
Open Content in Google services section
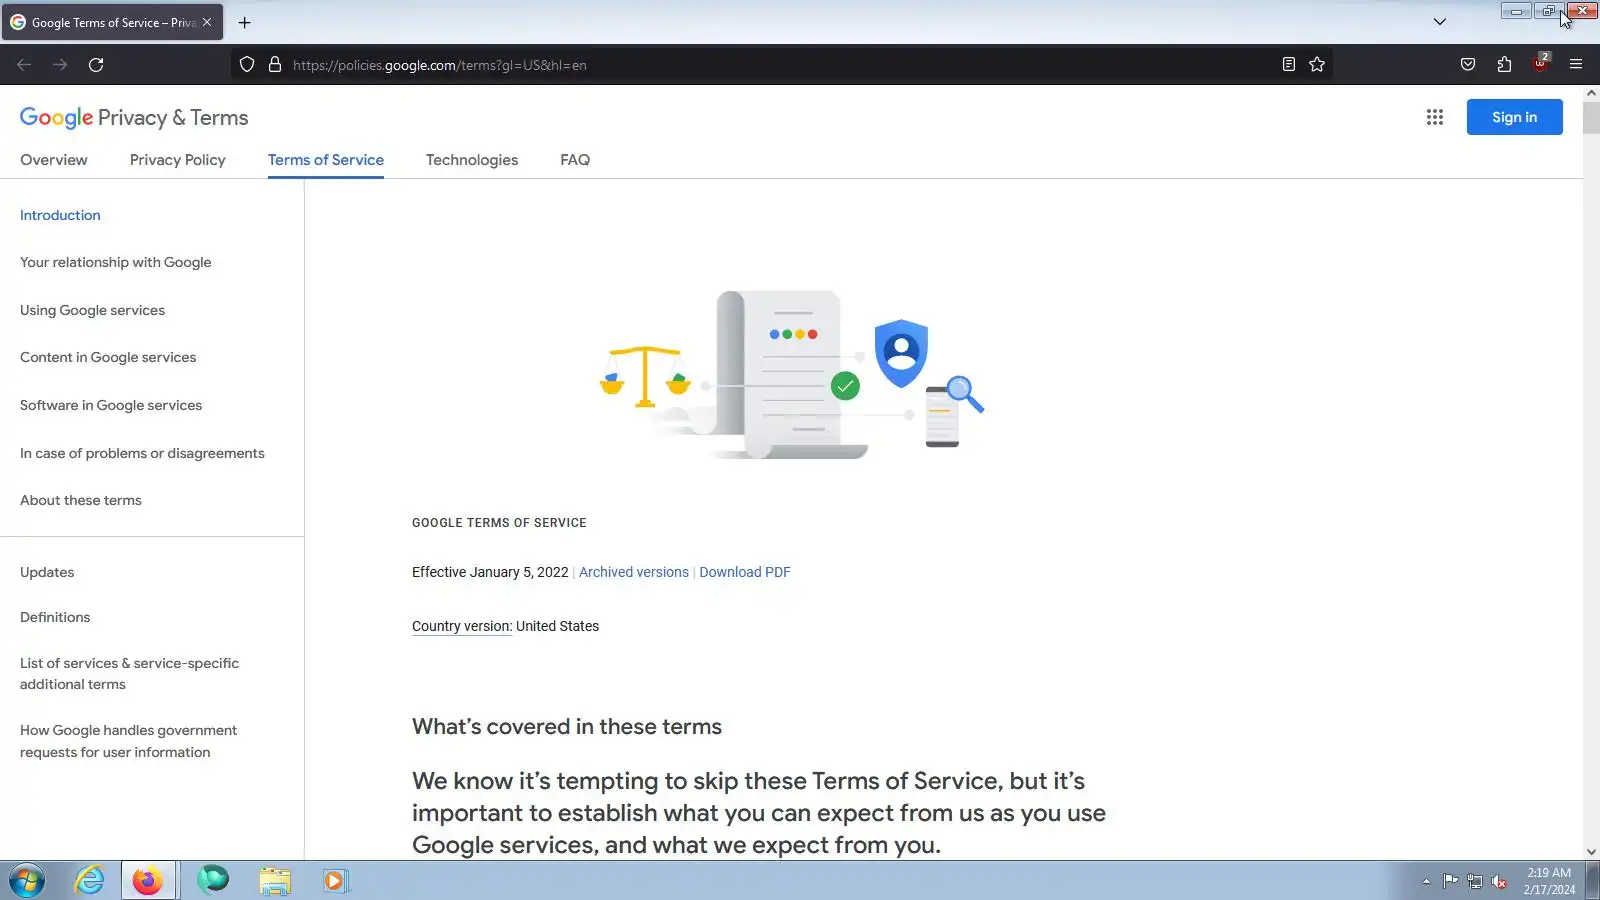[x=108, y=357]
